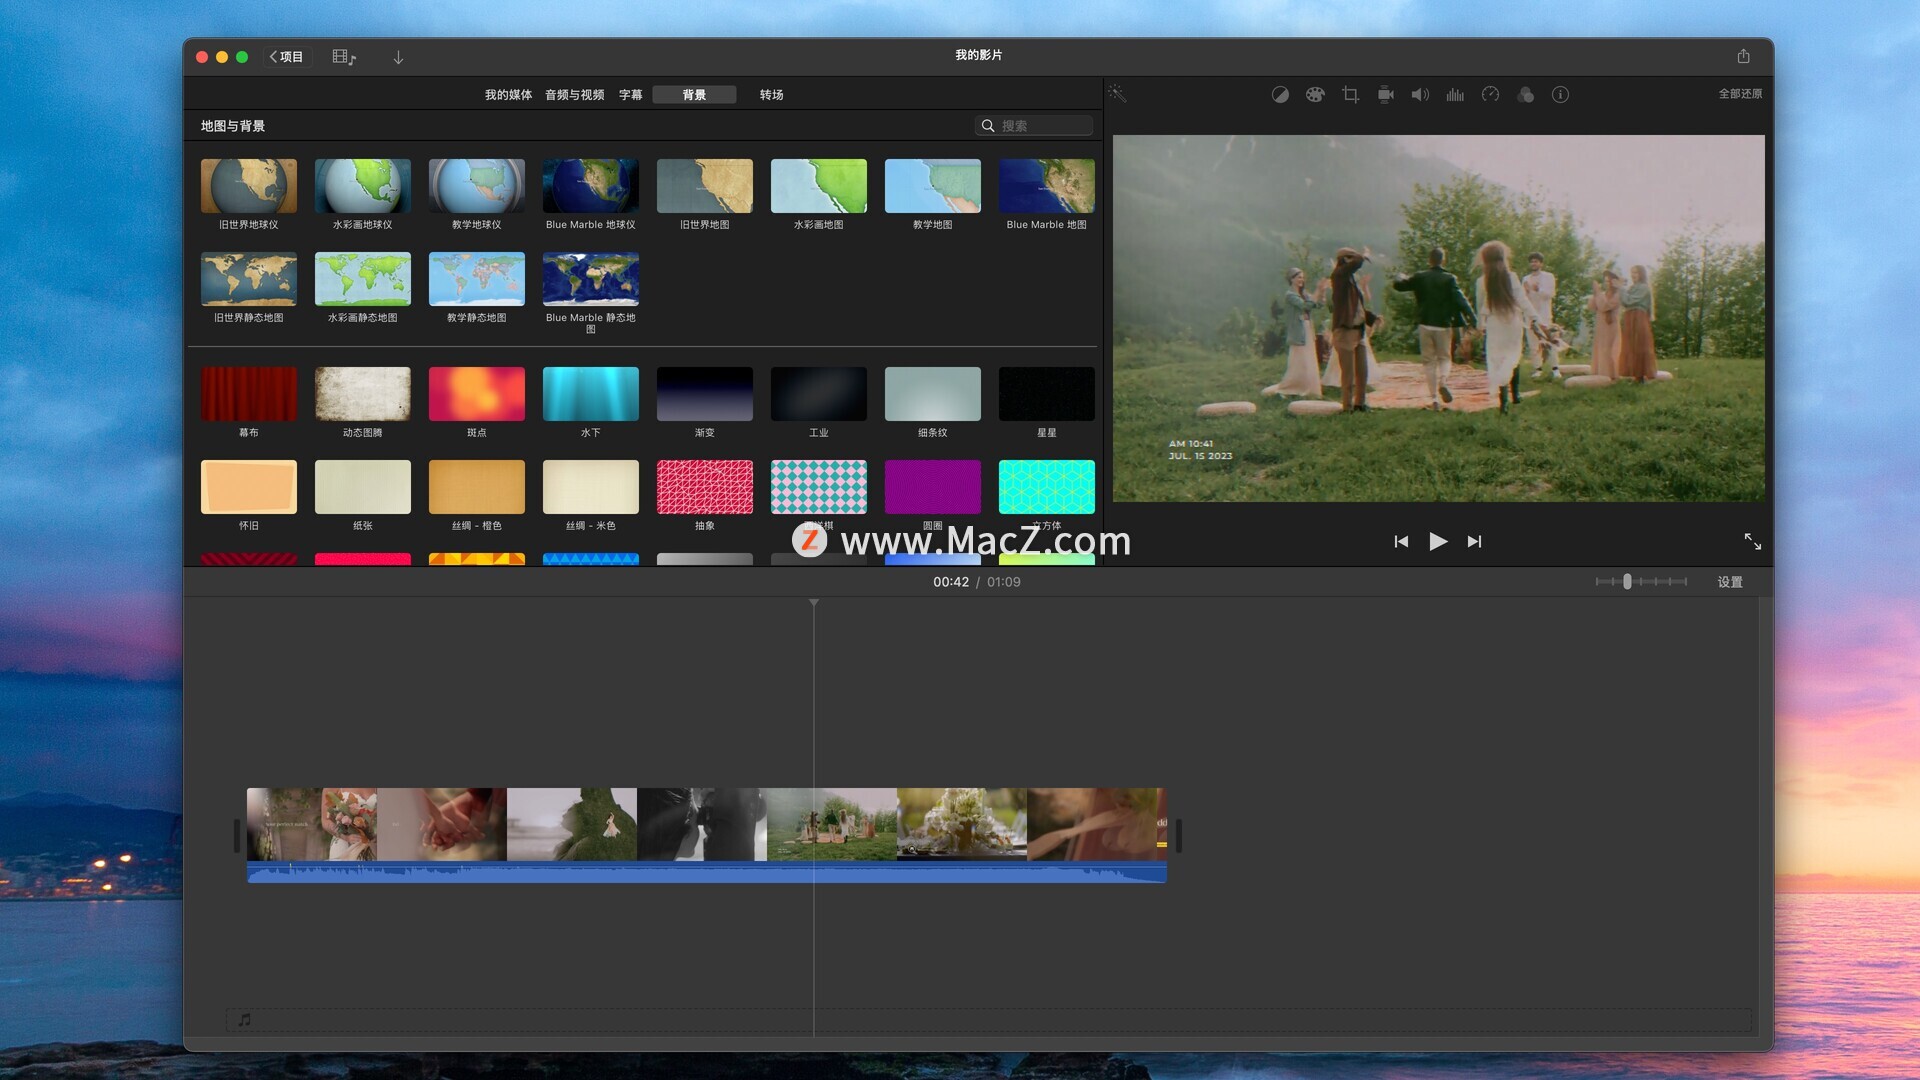Go back to 项目 projects
1920x1080 pixels.
coord(286,57)
